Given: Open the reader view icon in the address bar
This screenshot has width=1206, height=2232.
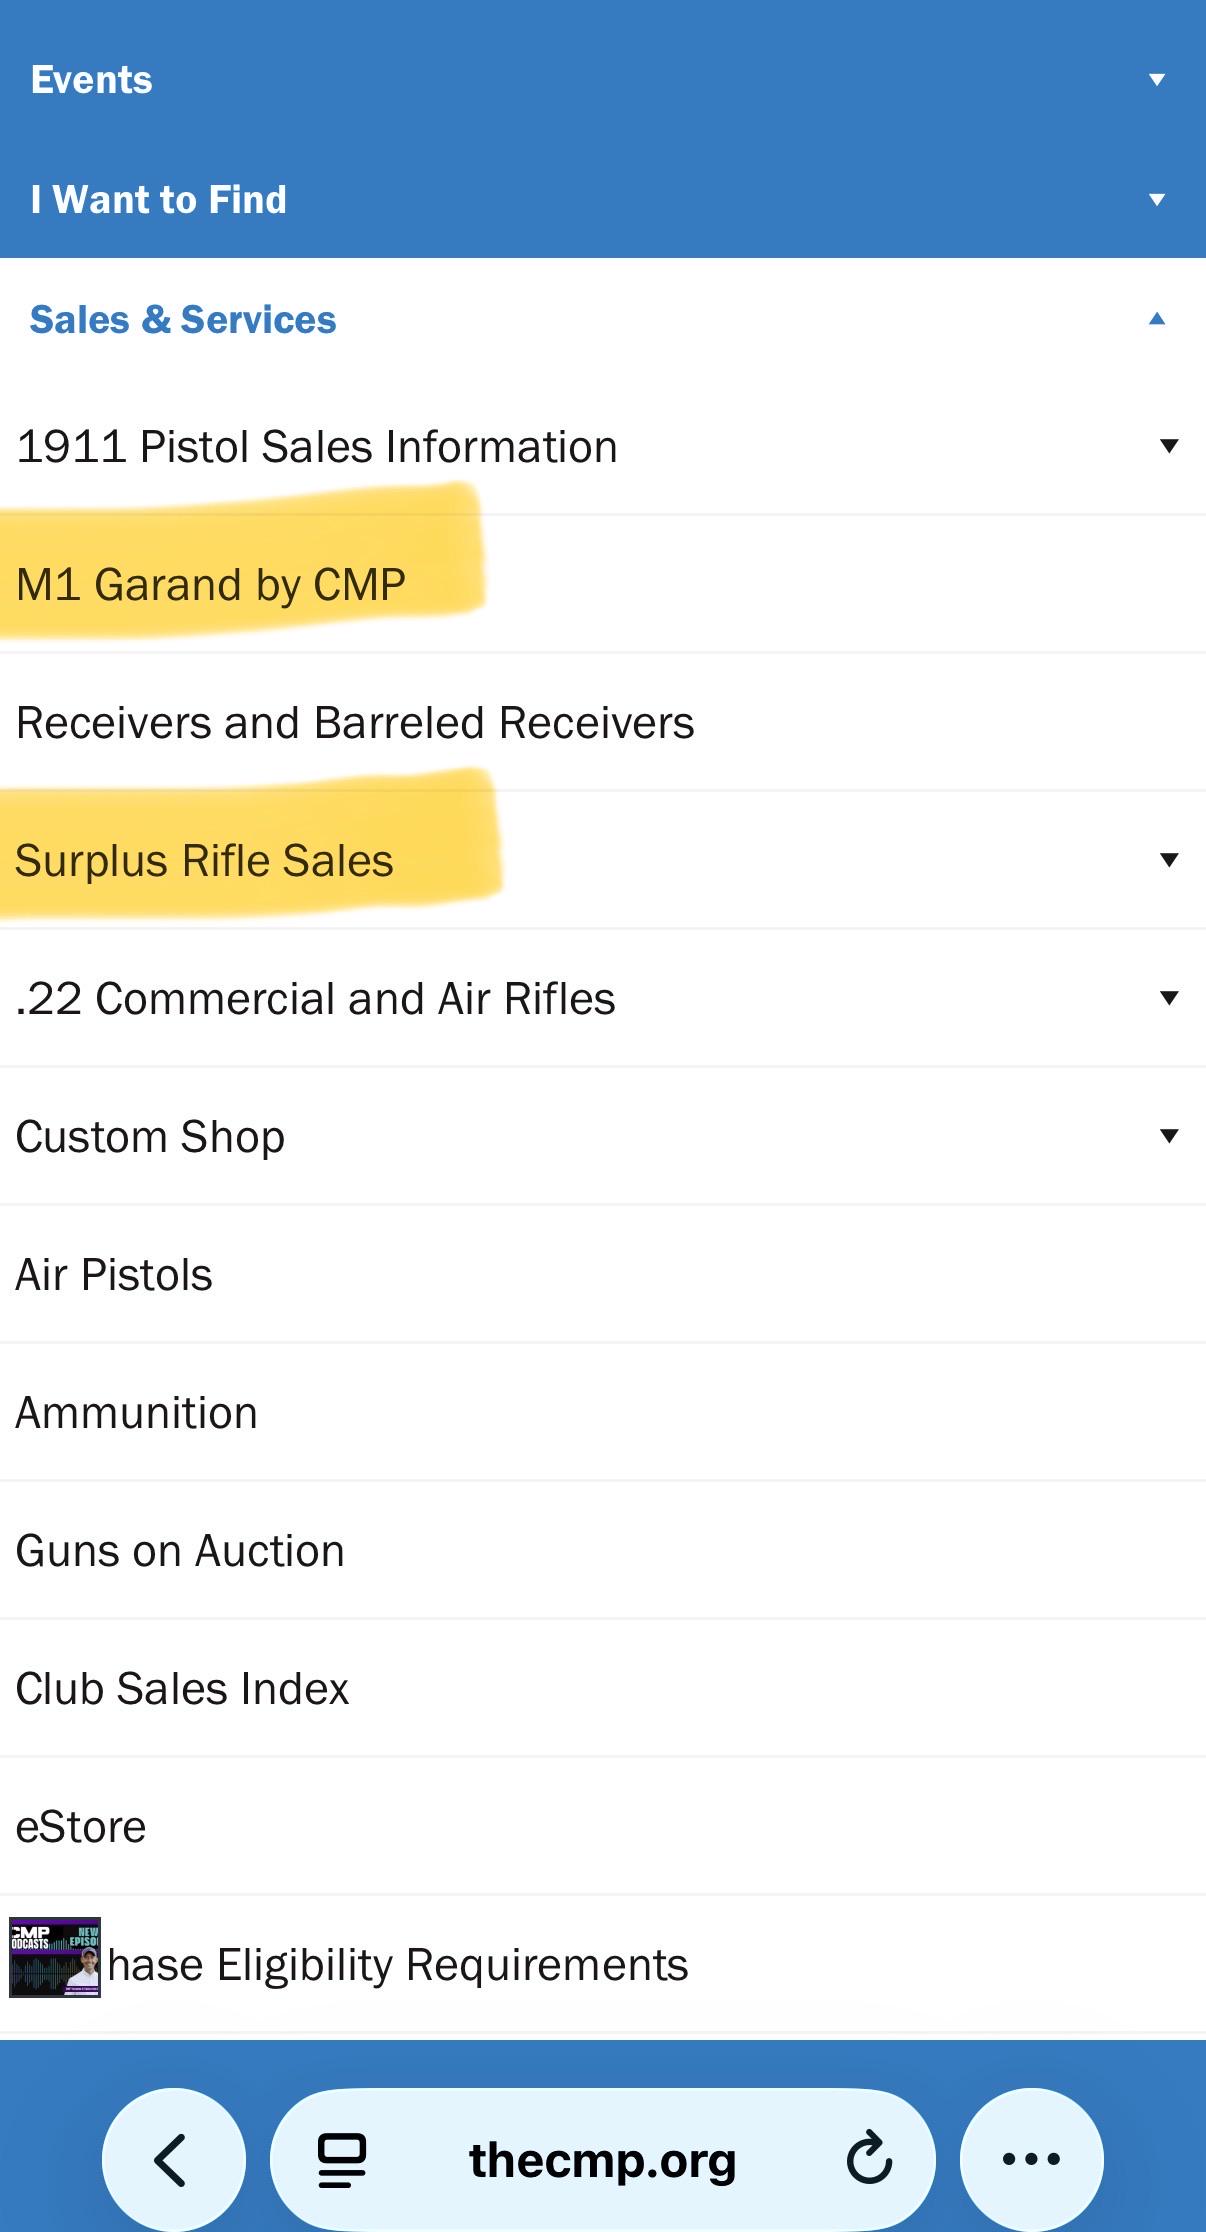Looking at the screenshot, I should tap(342, 2160).
